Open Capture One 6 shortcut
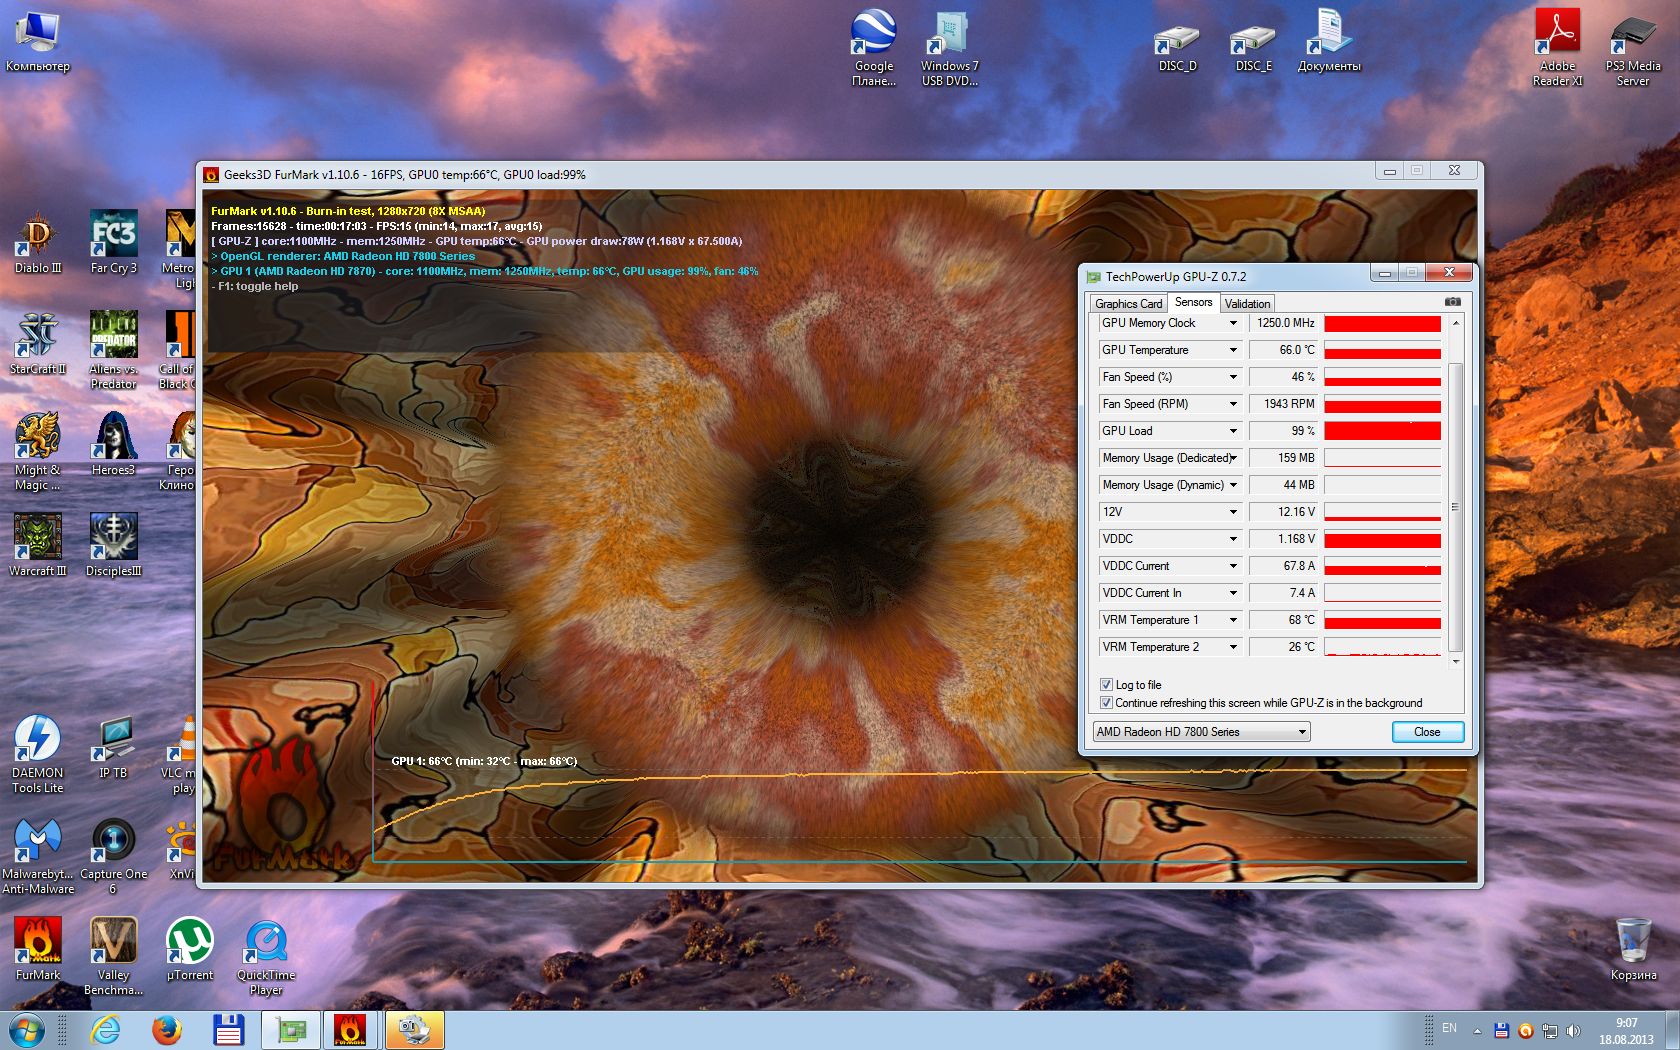This screenshot has height=1050, width=1680. [113, 856]
